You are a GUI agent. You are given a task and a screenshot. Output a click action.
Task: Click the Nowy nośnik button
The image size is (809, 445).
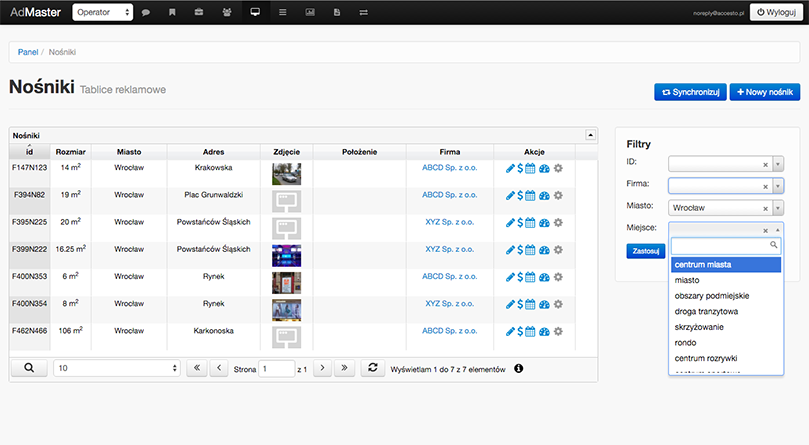pos(765,92)
